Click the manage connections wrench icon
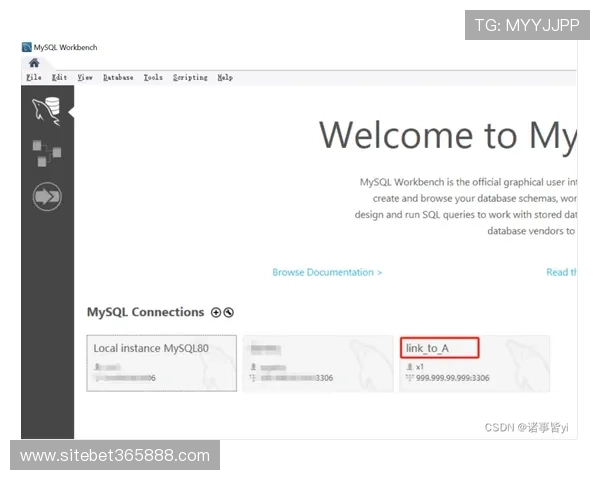 coord(229,313)
